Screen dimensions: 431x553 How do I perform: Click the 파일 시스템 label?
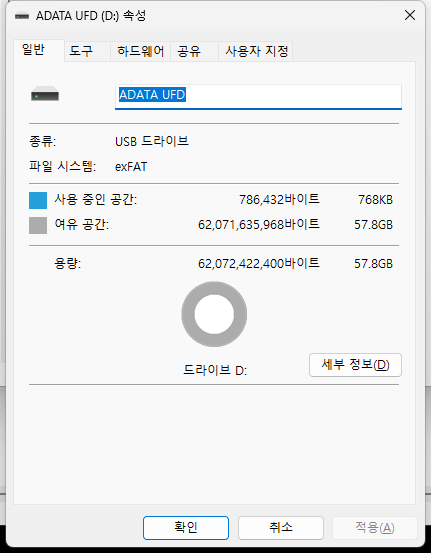62,166
